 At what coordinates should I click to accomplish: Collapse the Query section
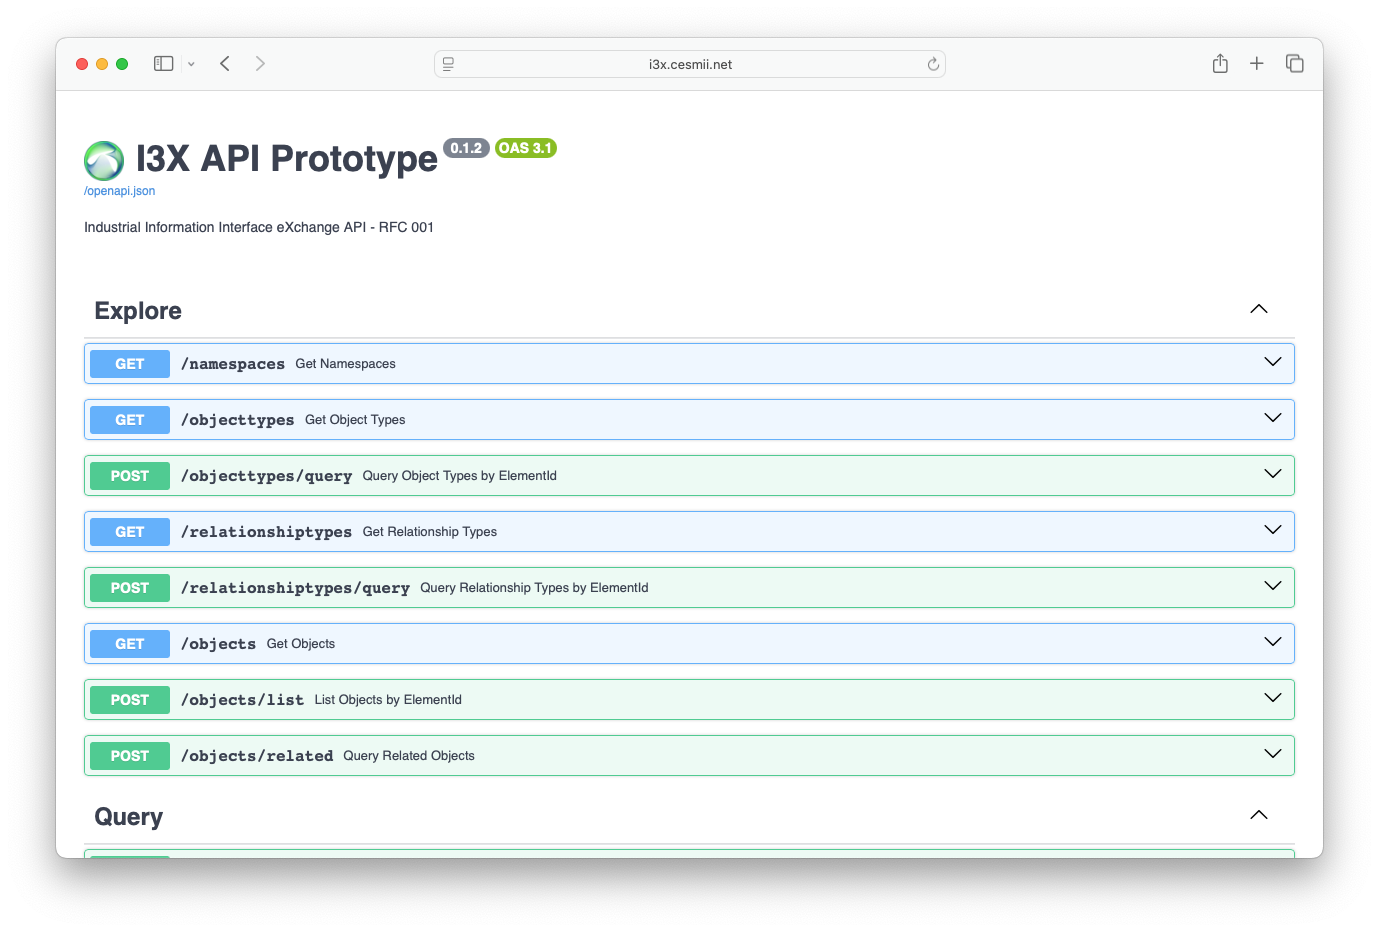pos(1258,815)
